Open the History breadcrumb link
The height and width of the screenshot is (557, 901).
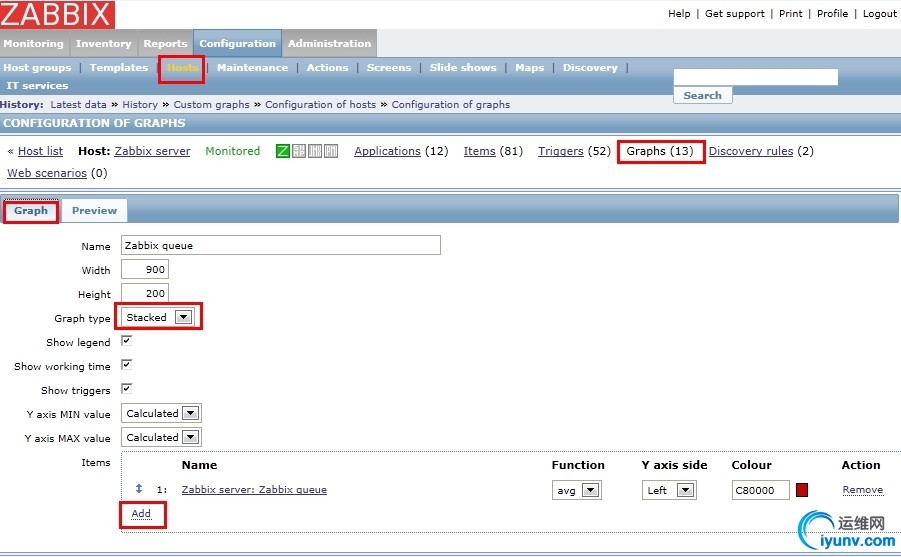tap(140, 105)
